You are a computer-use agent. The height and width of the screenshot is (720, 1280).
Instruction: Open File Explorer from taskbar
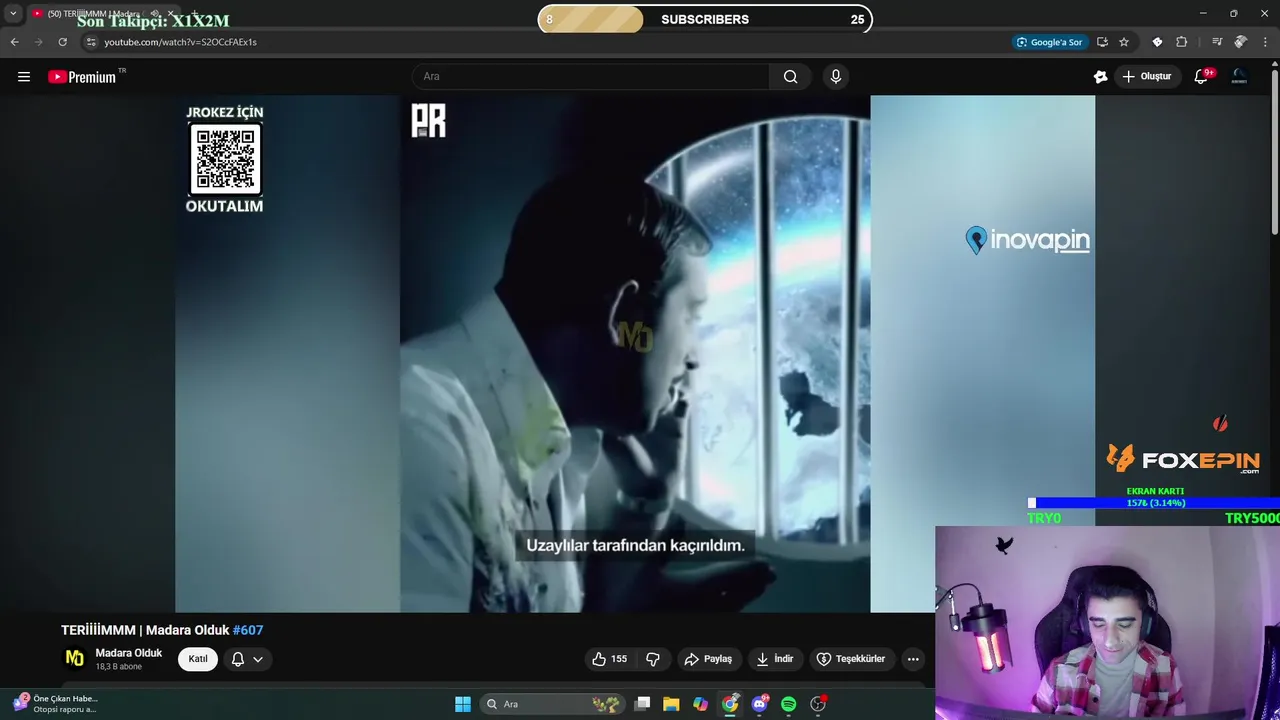click(671, 704)
